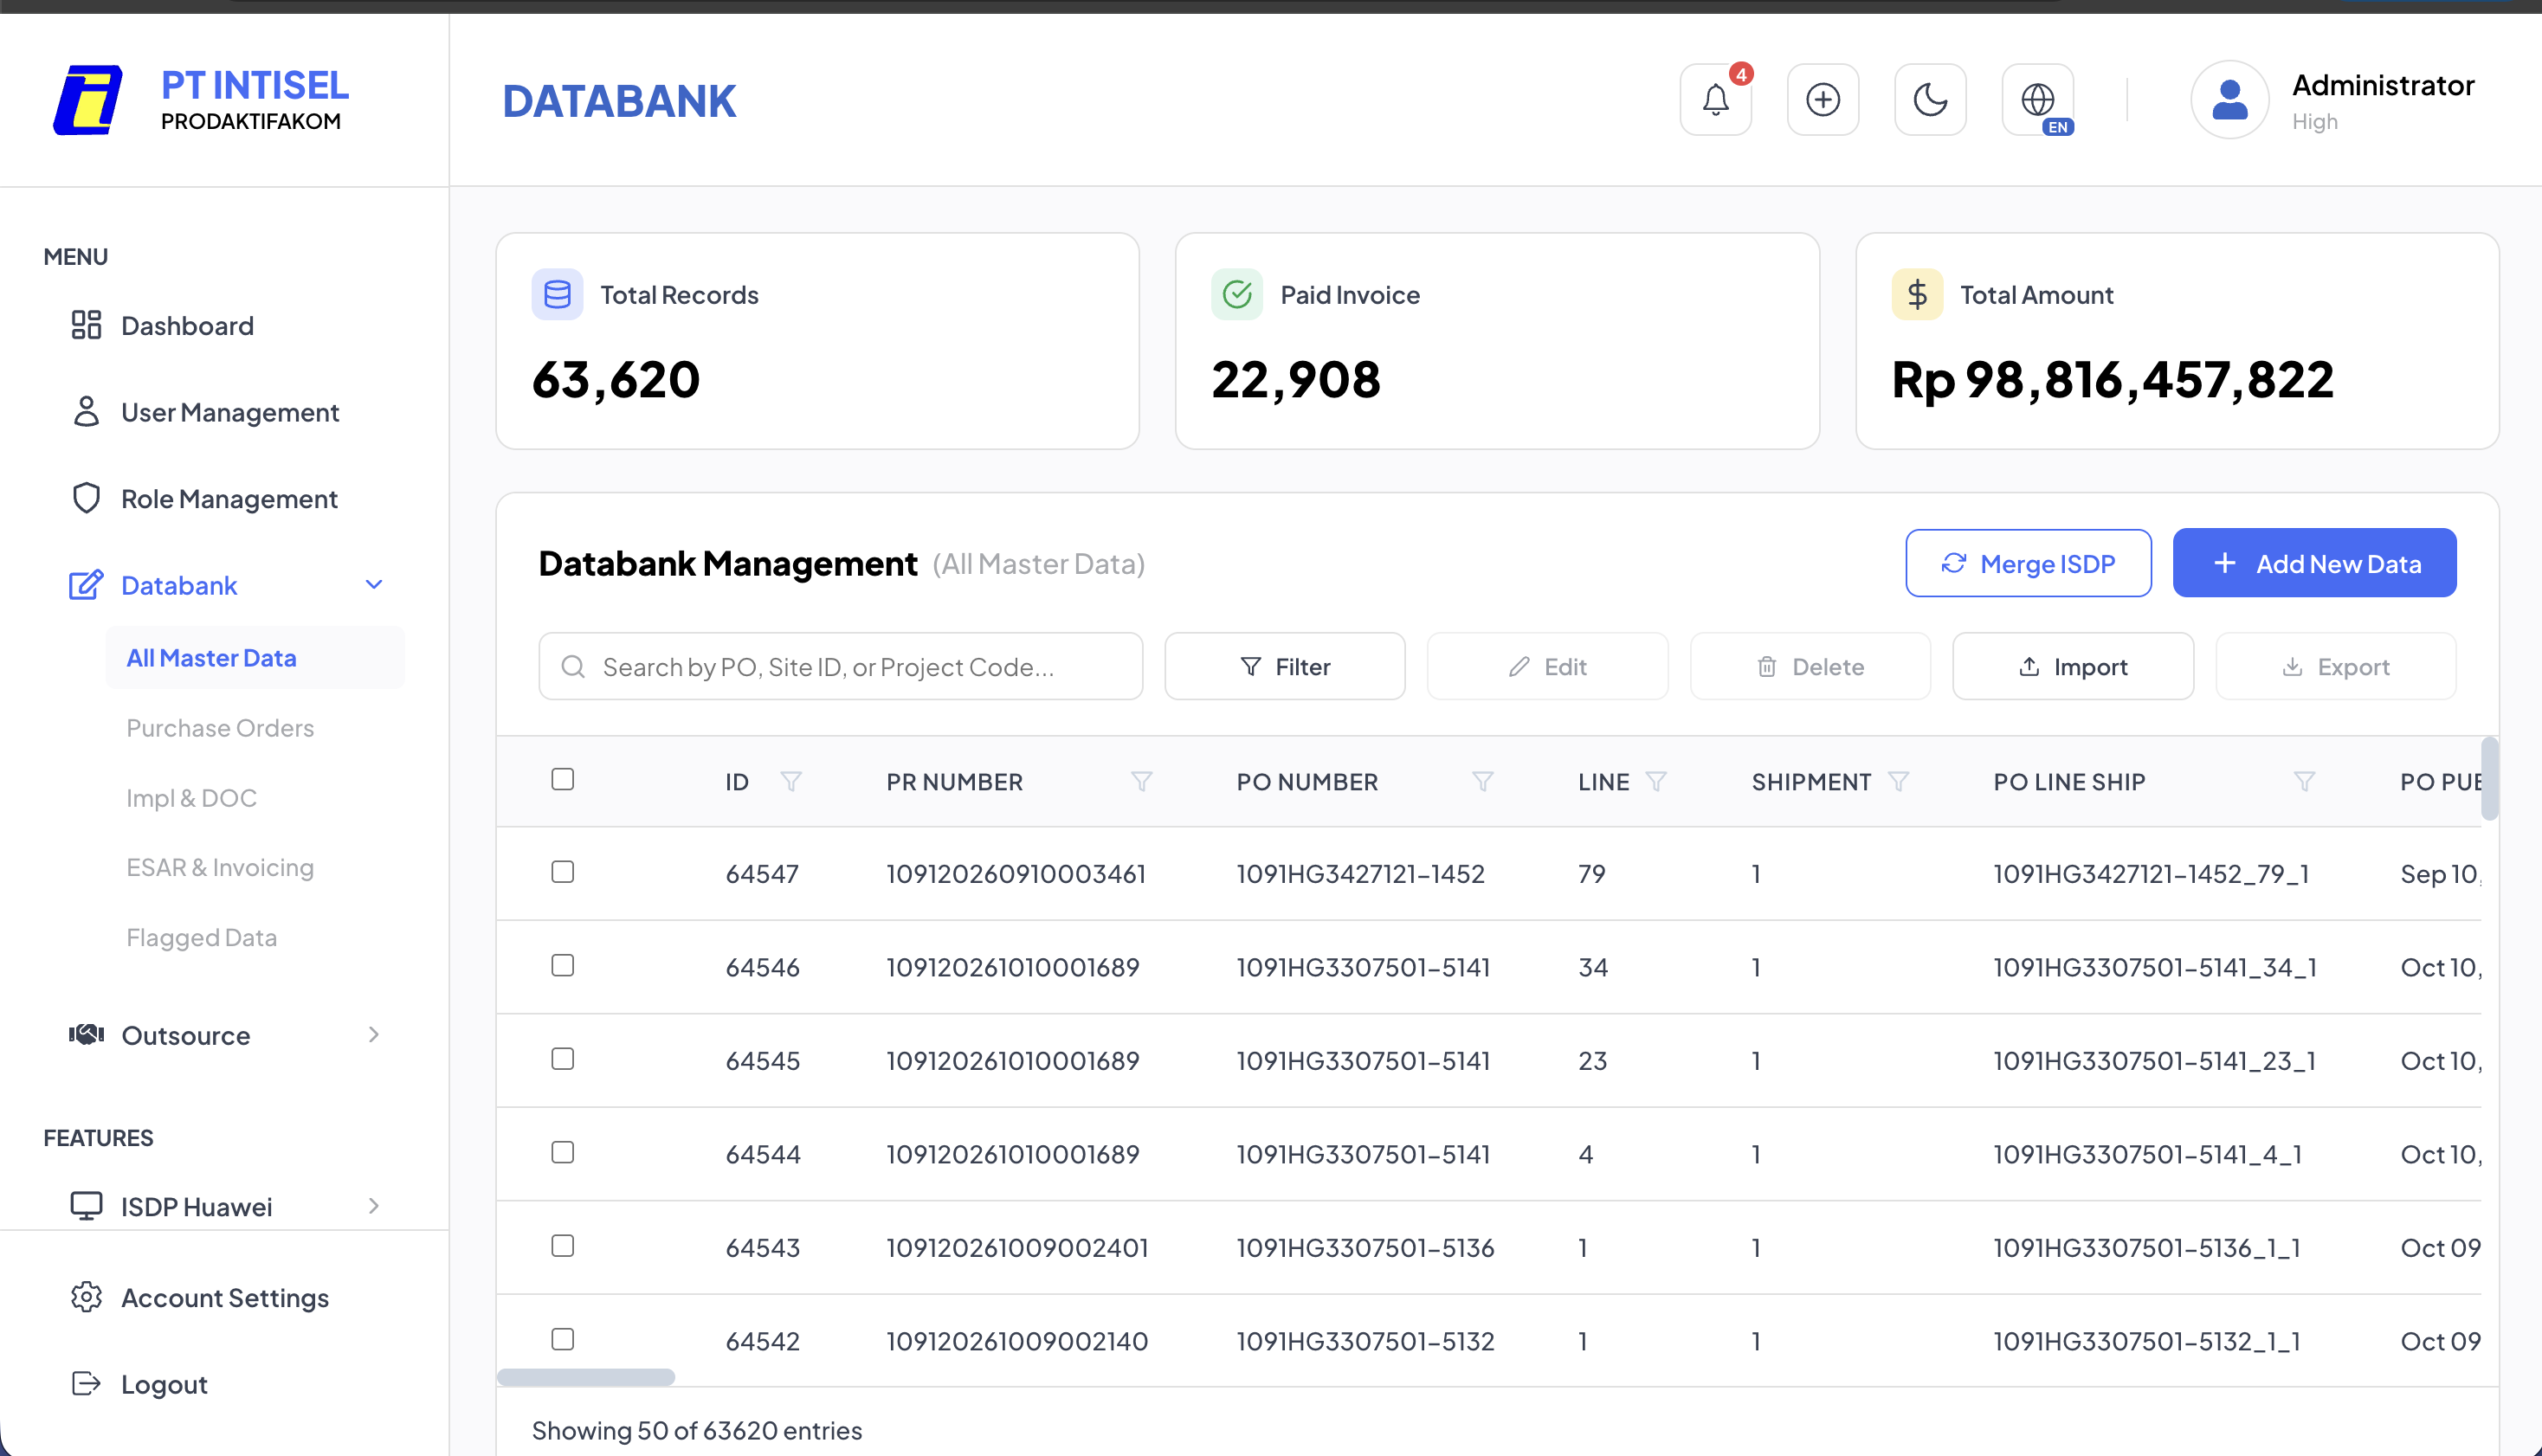The image size is (2542, 1456).
Task: Click the horizontal table scrollbar
Action: pyautogui.click(x=586, y=1377)
